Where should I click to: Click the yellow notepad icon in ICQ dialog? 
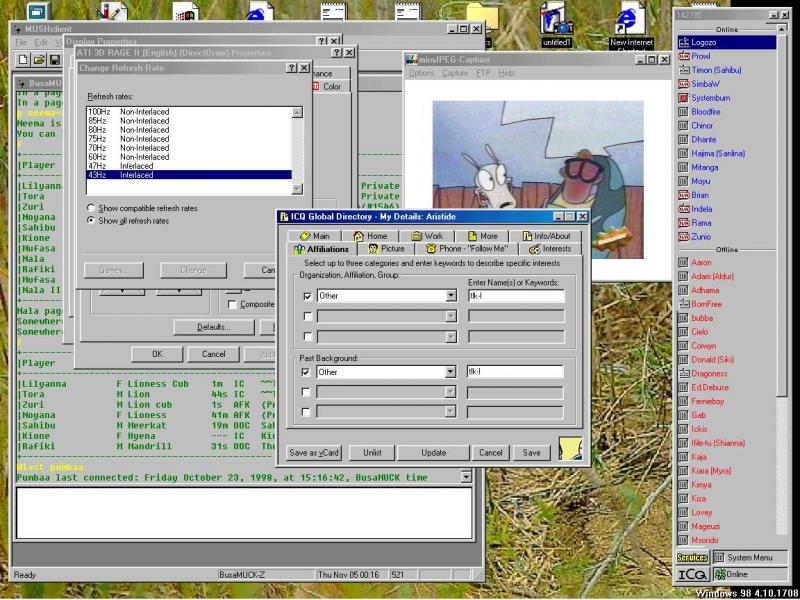[571, 450]
